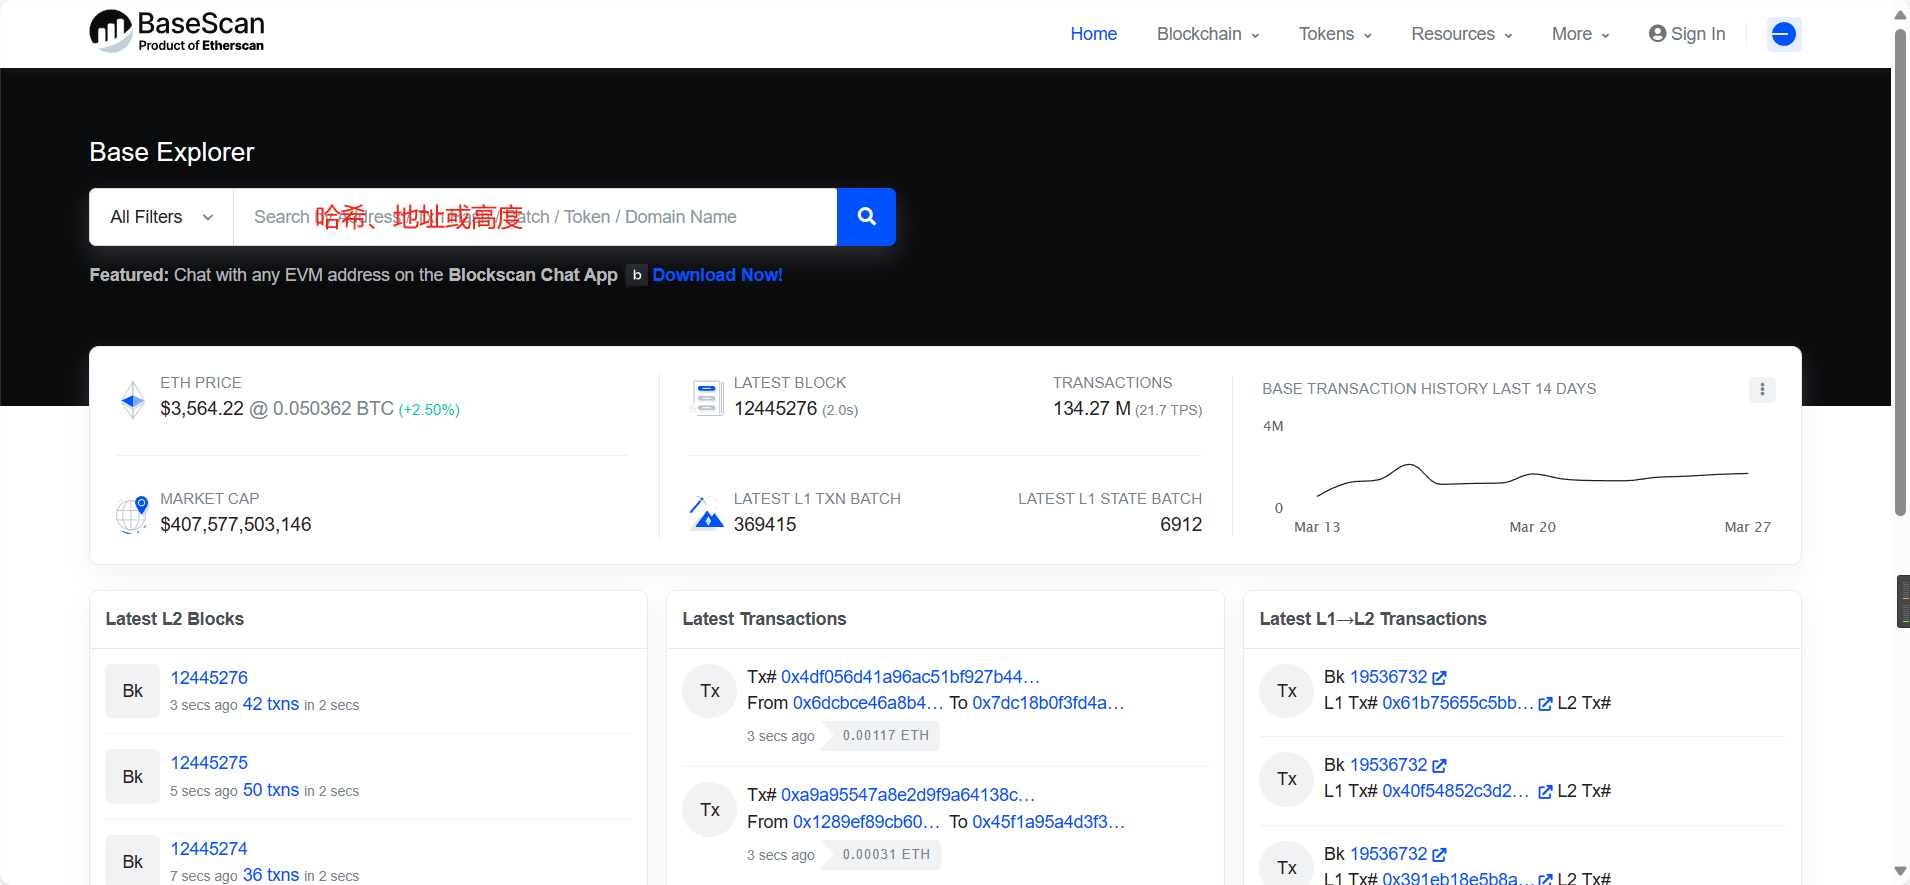This screenshot has width=1910, height=885.
Task: Open sender address 0x1289ef89cb60
Action: [x=867, y=822]
